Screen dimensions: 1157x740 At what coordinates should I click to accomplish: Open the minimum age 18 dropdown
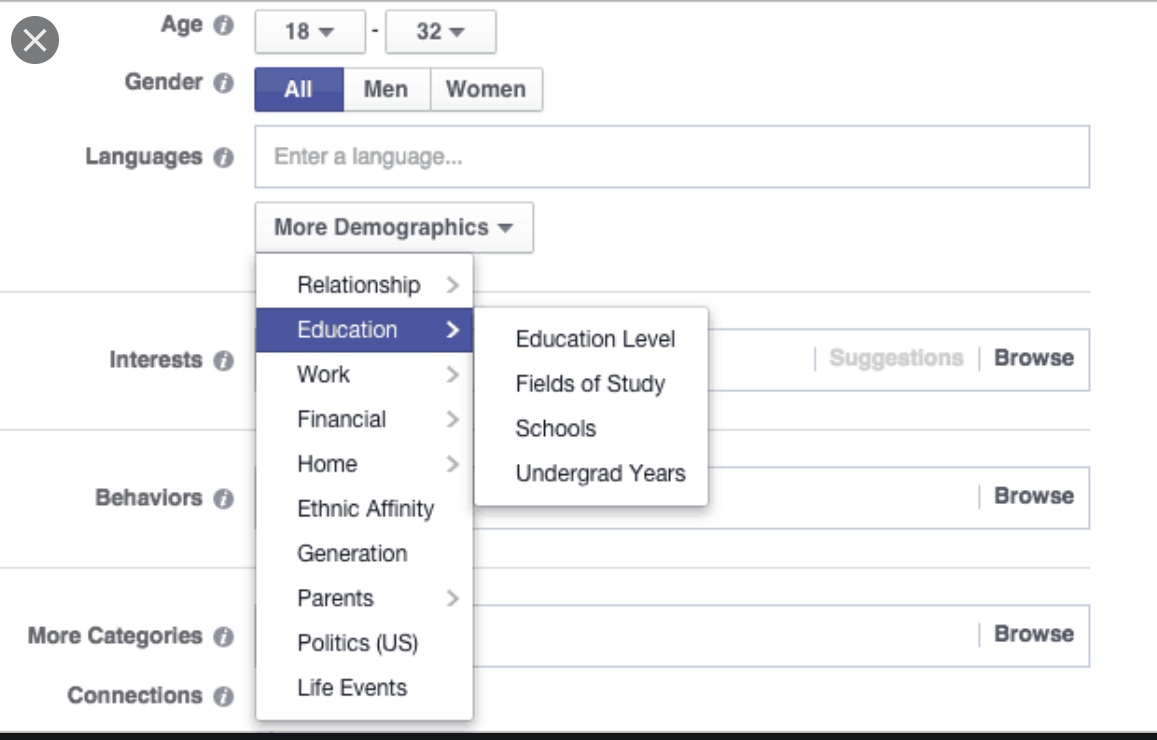tap(310, 32)
